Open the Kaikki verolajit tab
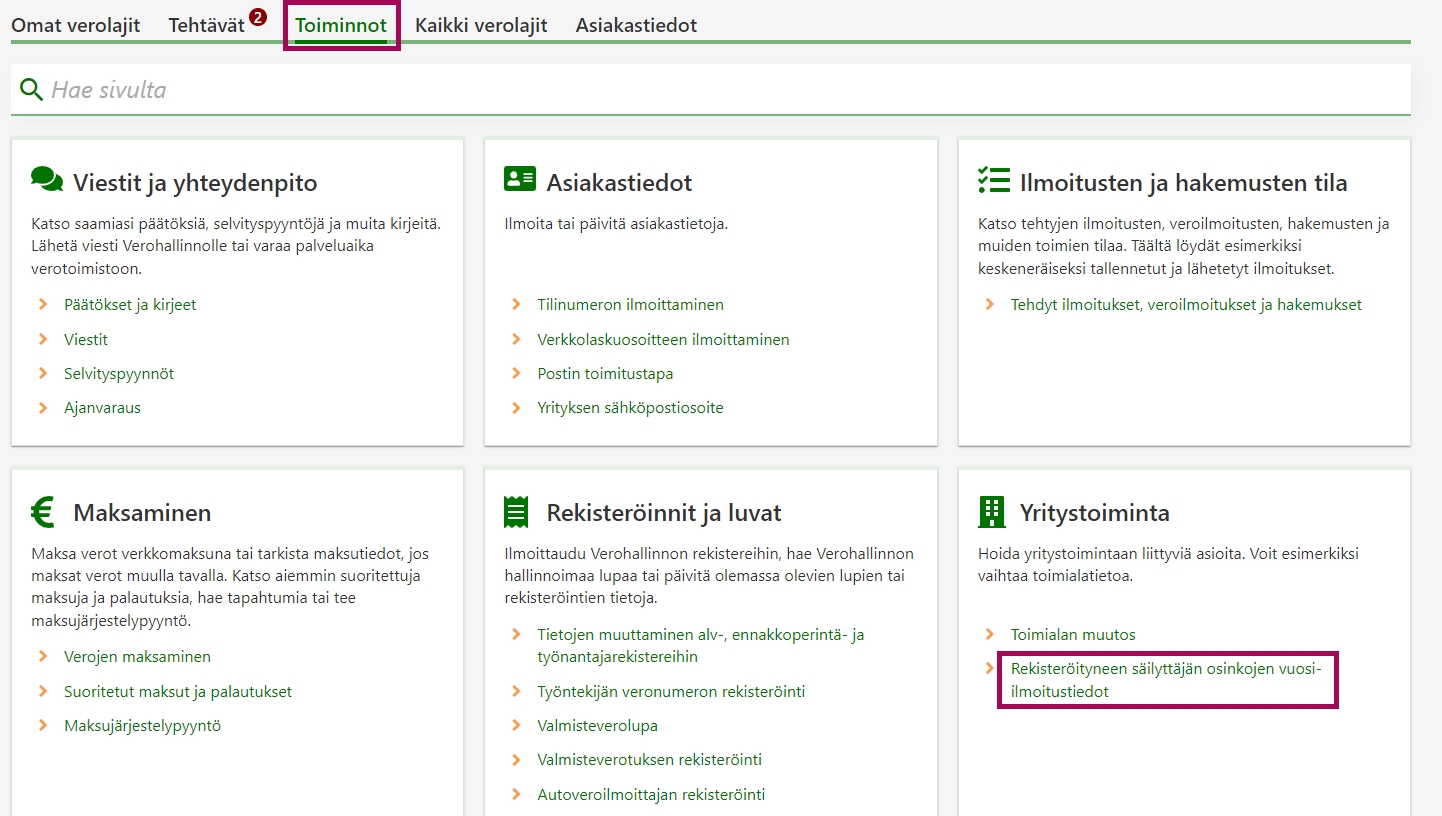This screenshot has height=816, width=1442. click(x=481, y=26)
